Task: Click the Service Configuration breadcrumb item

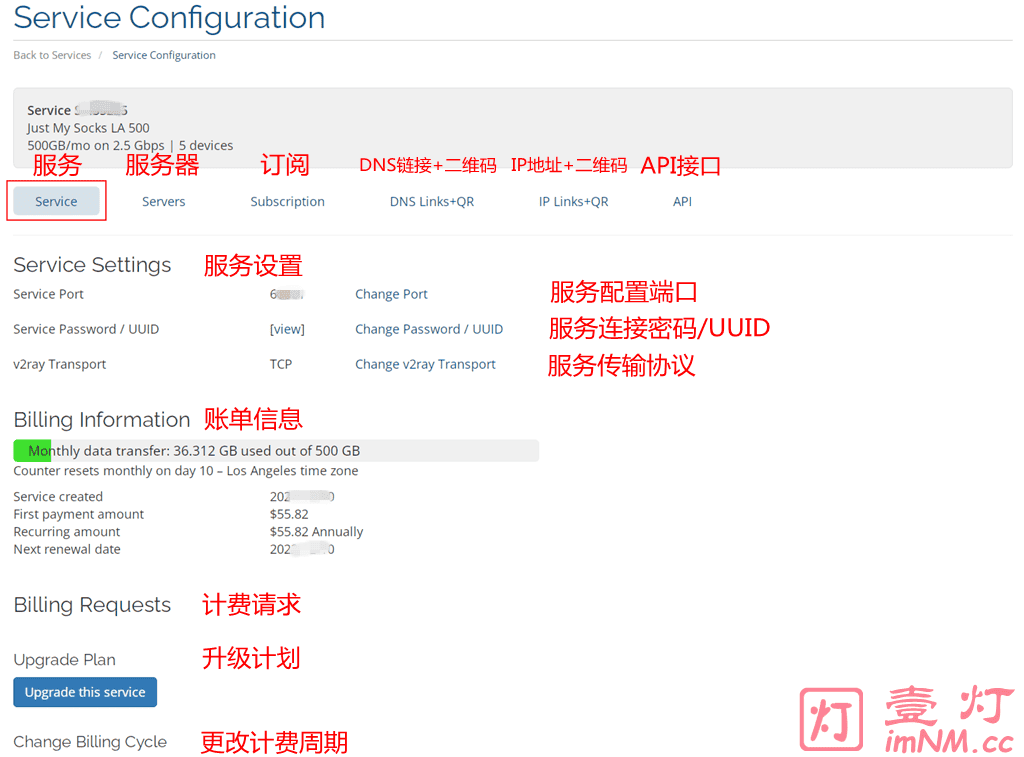Action: click(x=164, y=55)
